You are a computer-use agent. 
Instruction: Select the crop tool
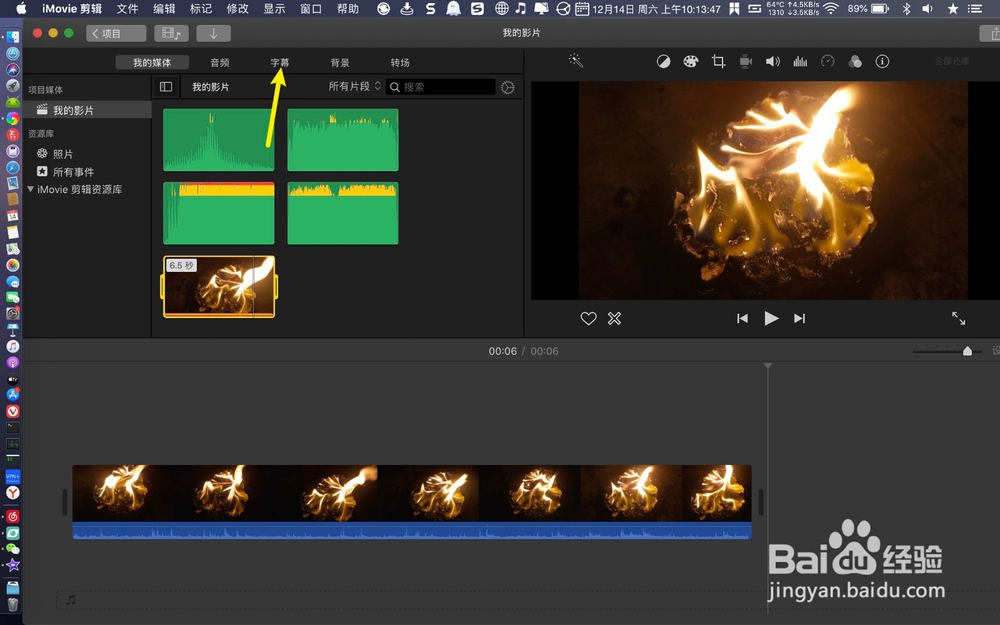(718, 61)
